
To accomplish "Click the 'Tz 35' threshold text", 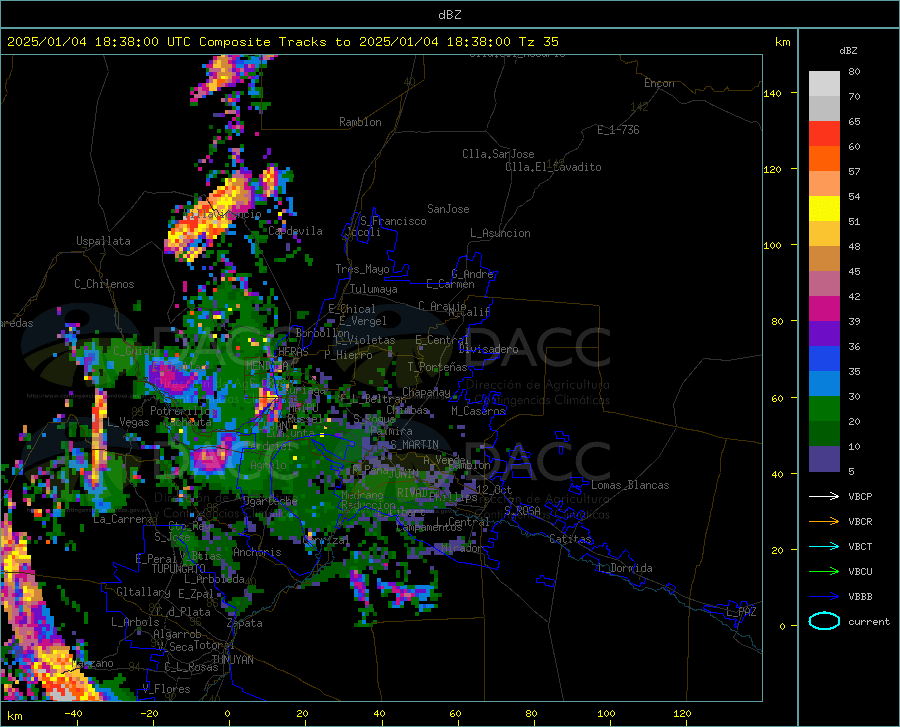I will point(538,42).
